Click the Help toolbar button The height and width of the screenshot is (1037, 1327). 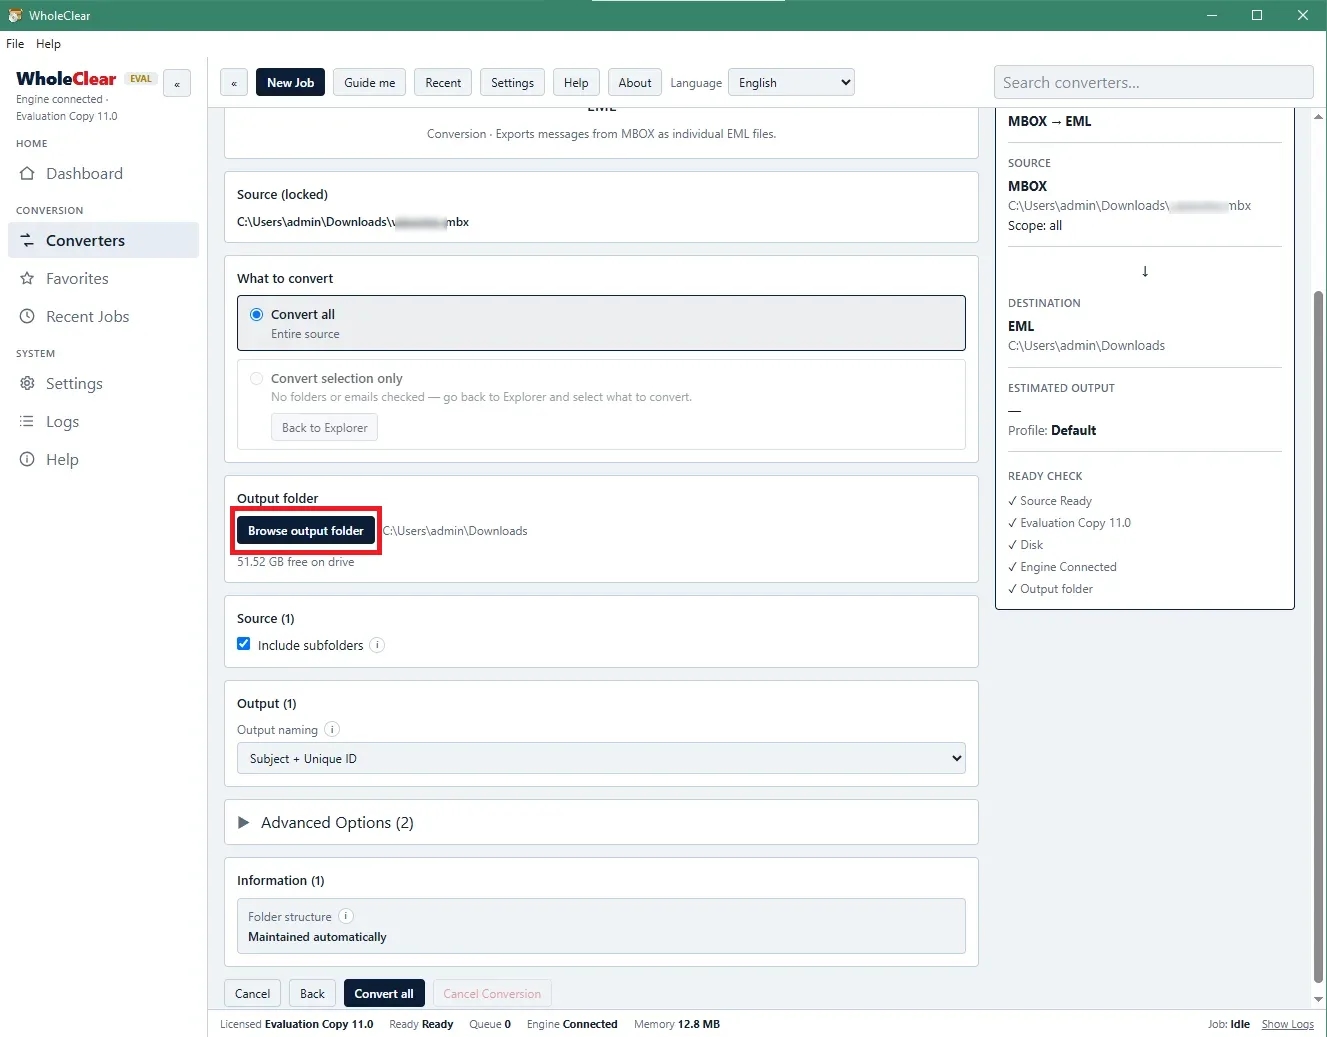[576, 83]
